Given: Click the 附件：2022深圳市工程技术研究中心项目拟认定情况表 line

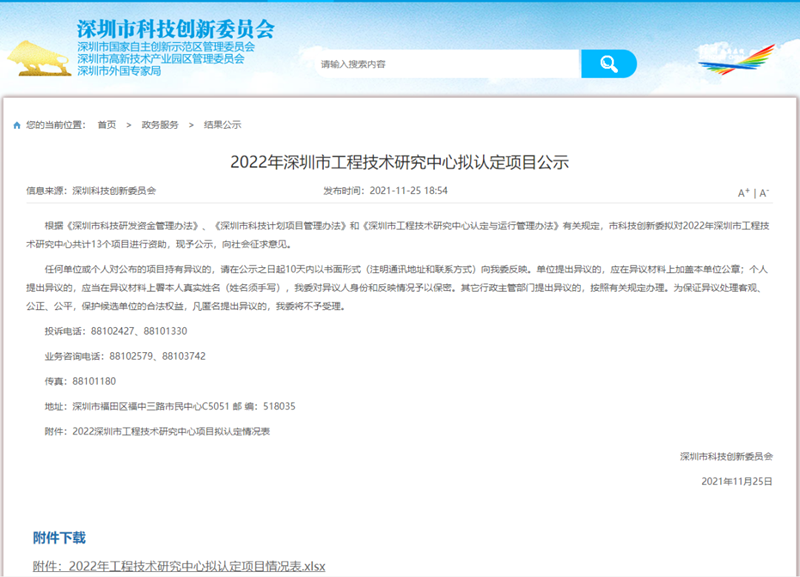Looking at the screenshot, I should pos(157,432).
